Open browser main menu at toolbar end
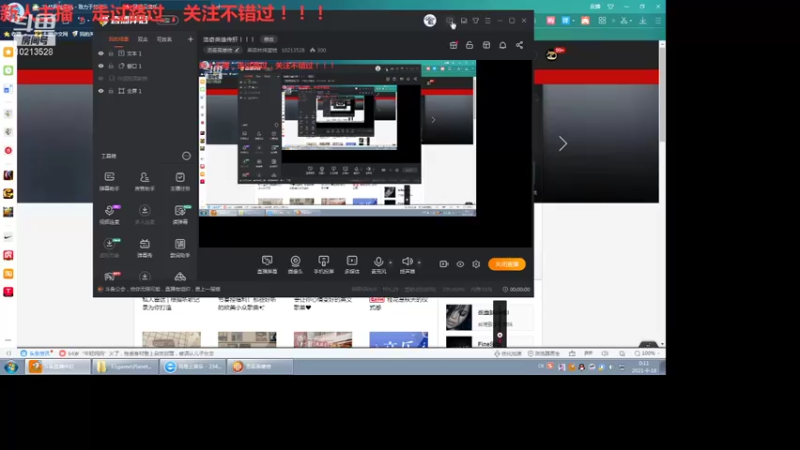This screenshot has height=450, width=800. point(658,20)
